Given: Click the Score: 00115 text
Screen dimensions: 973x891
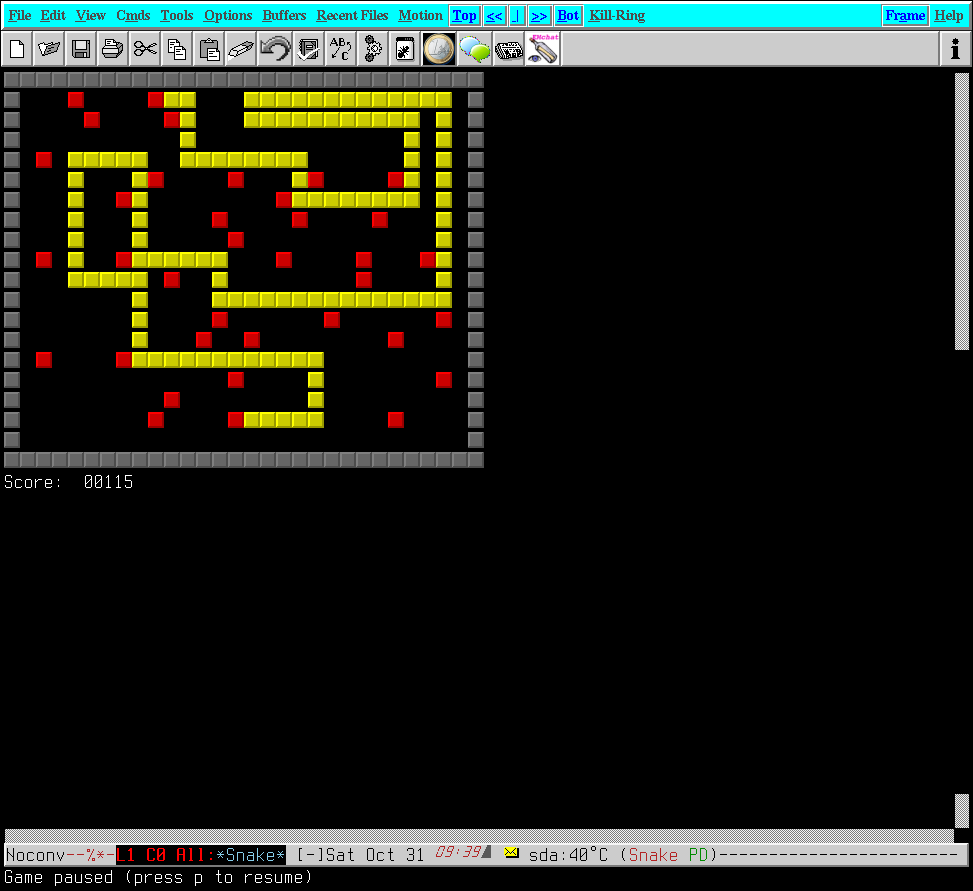Looking at the screenshot, I should (68, 482).
